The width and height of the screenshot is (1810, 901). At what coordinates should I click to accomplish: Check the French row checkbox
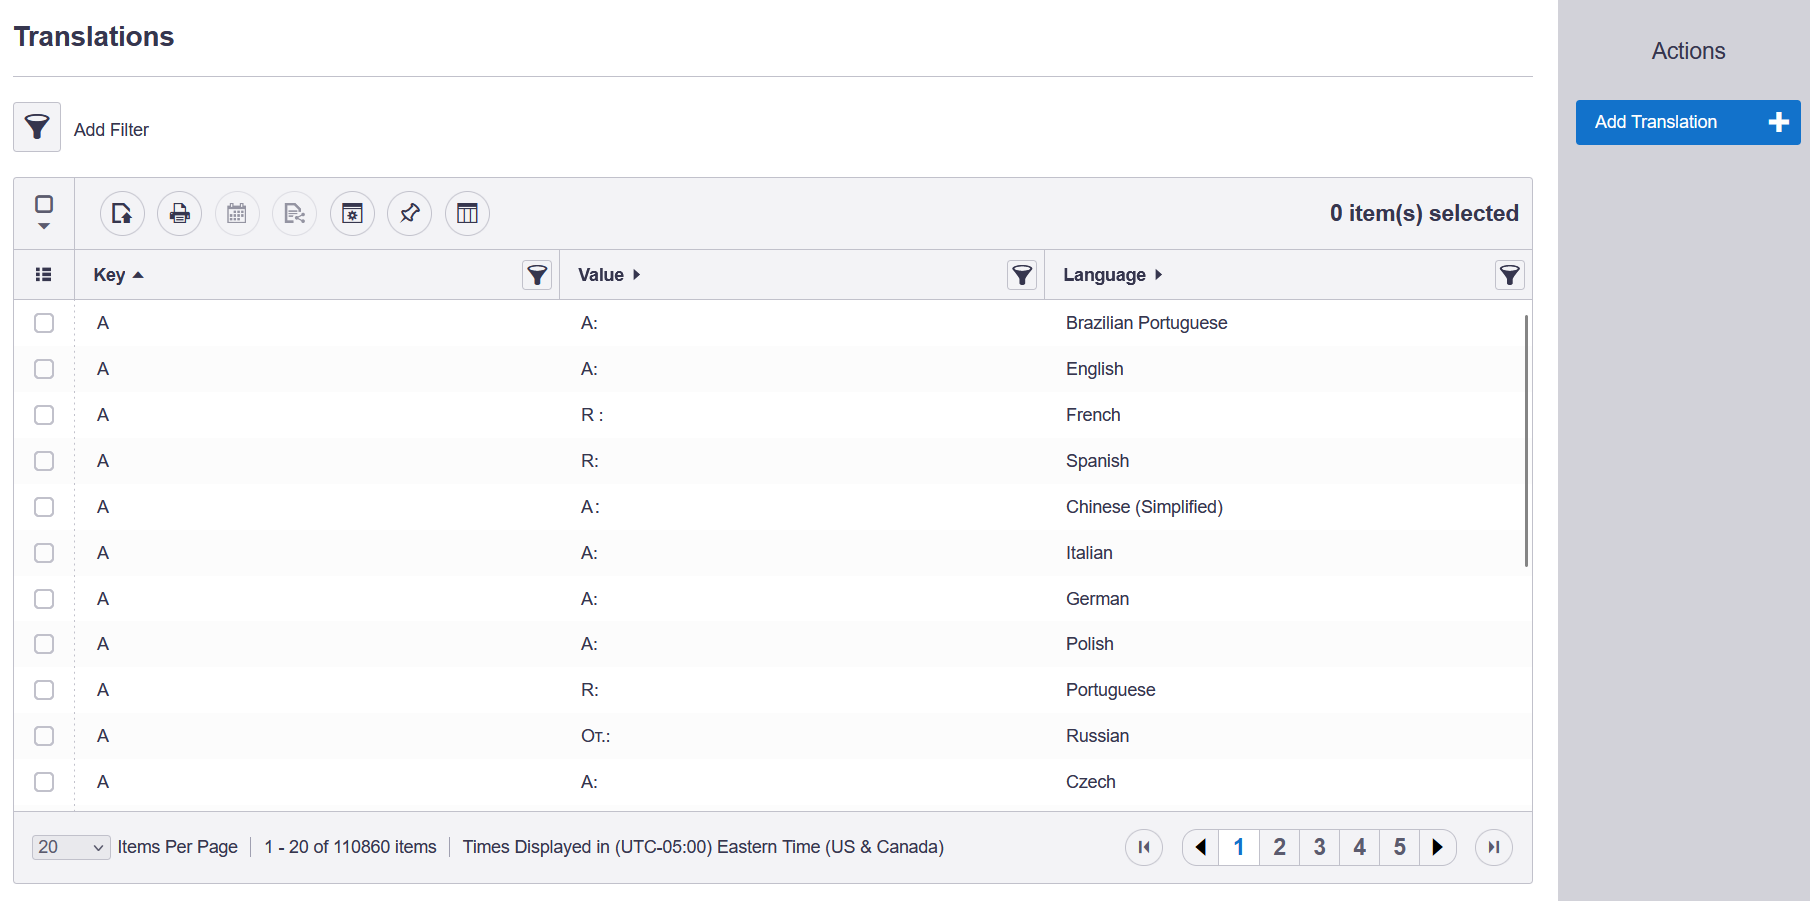click(44, 415)
